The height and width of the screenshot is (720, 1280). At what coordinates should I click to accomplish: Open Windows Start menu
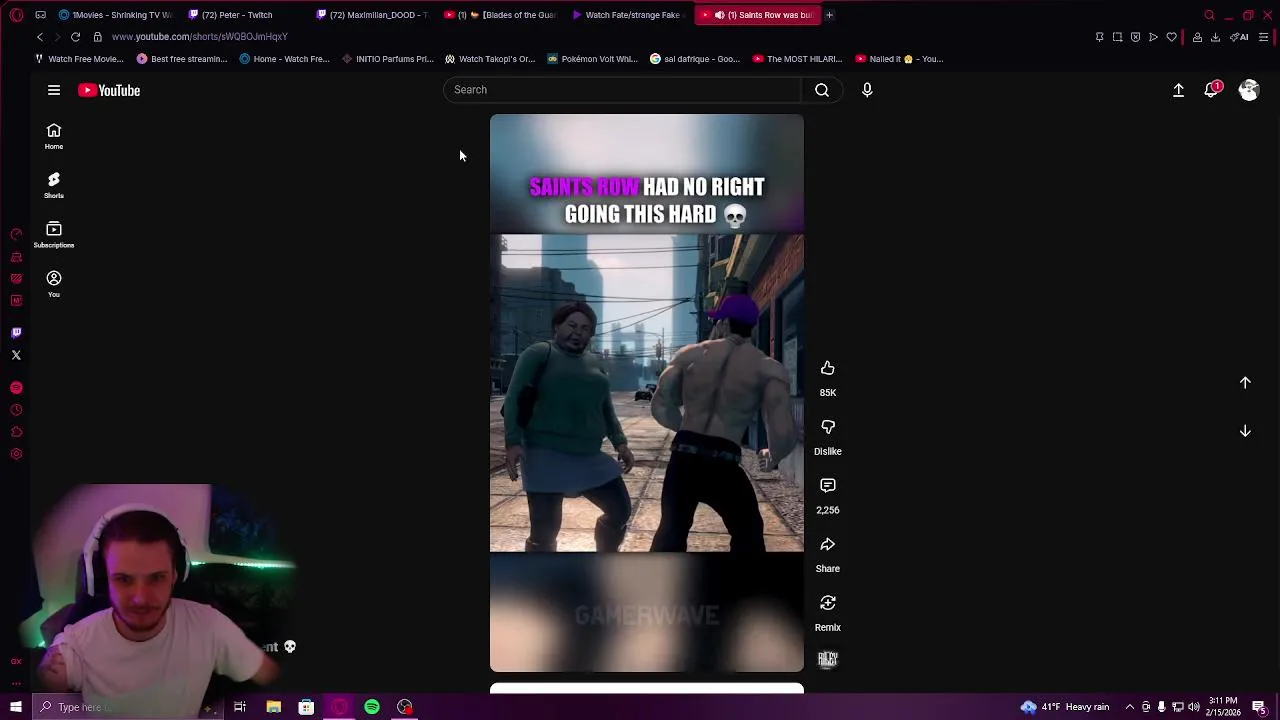pos(15,707)
